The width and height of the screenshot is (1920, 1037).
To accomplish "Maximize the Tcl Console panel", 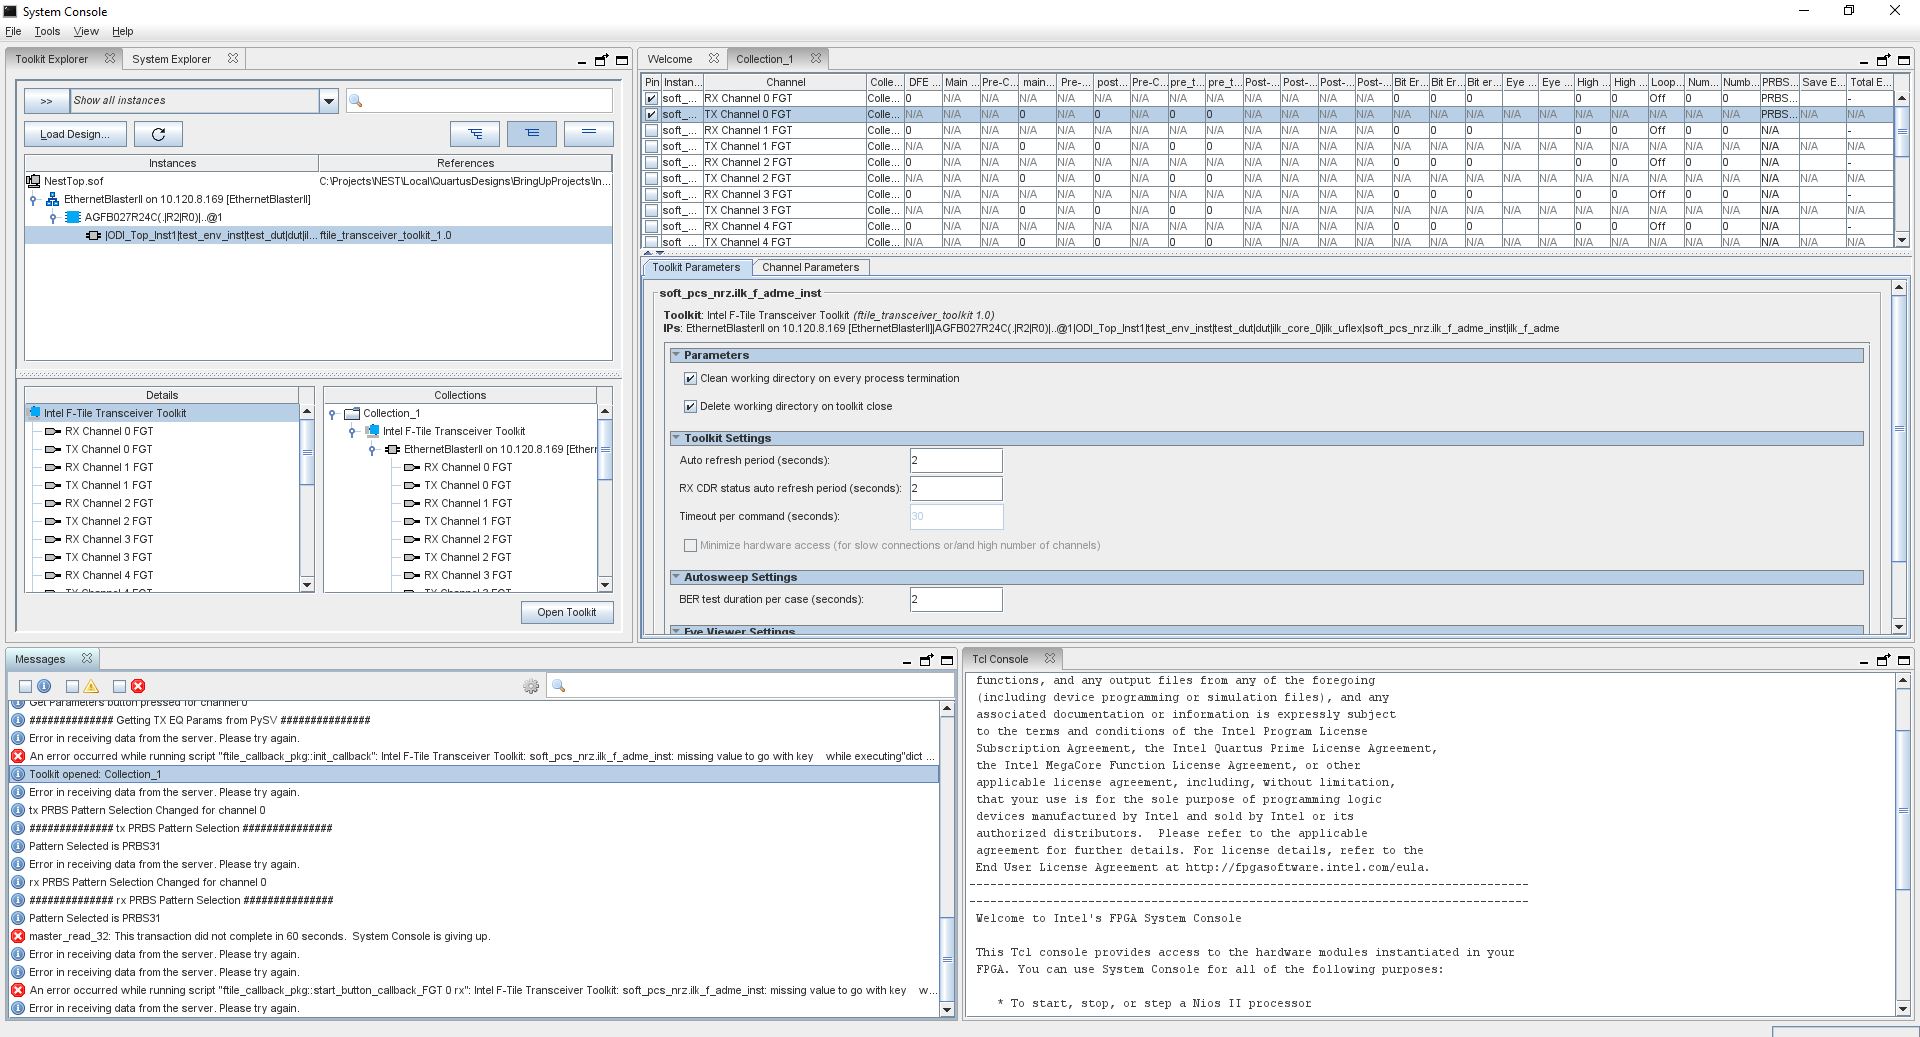I will tap(1904, 660).
